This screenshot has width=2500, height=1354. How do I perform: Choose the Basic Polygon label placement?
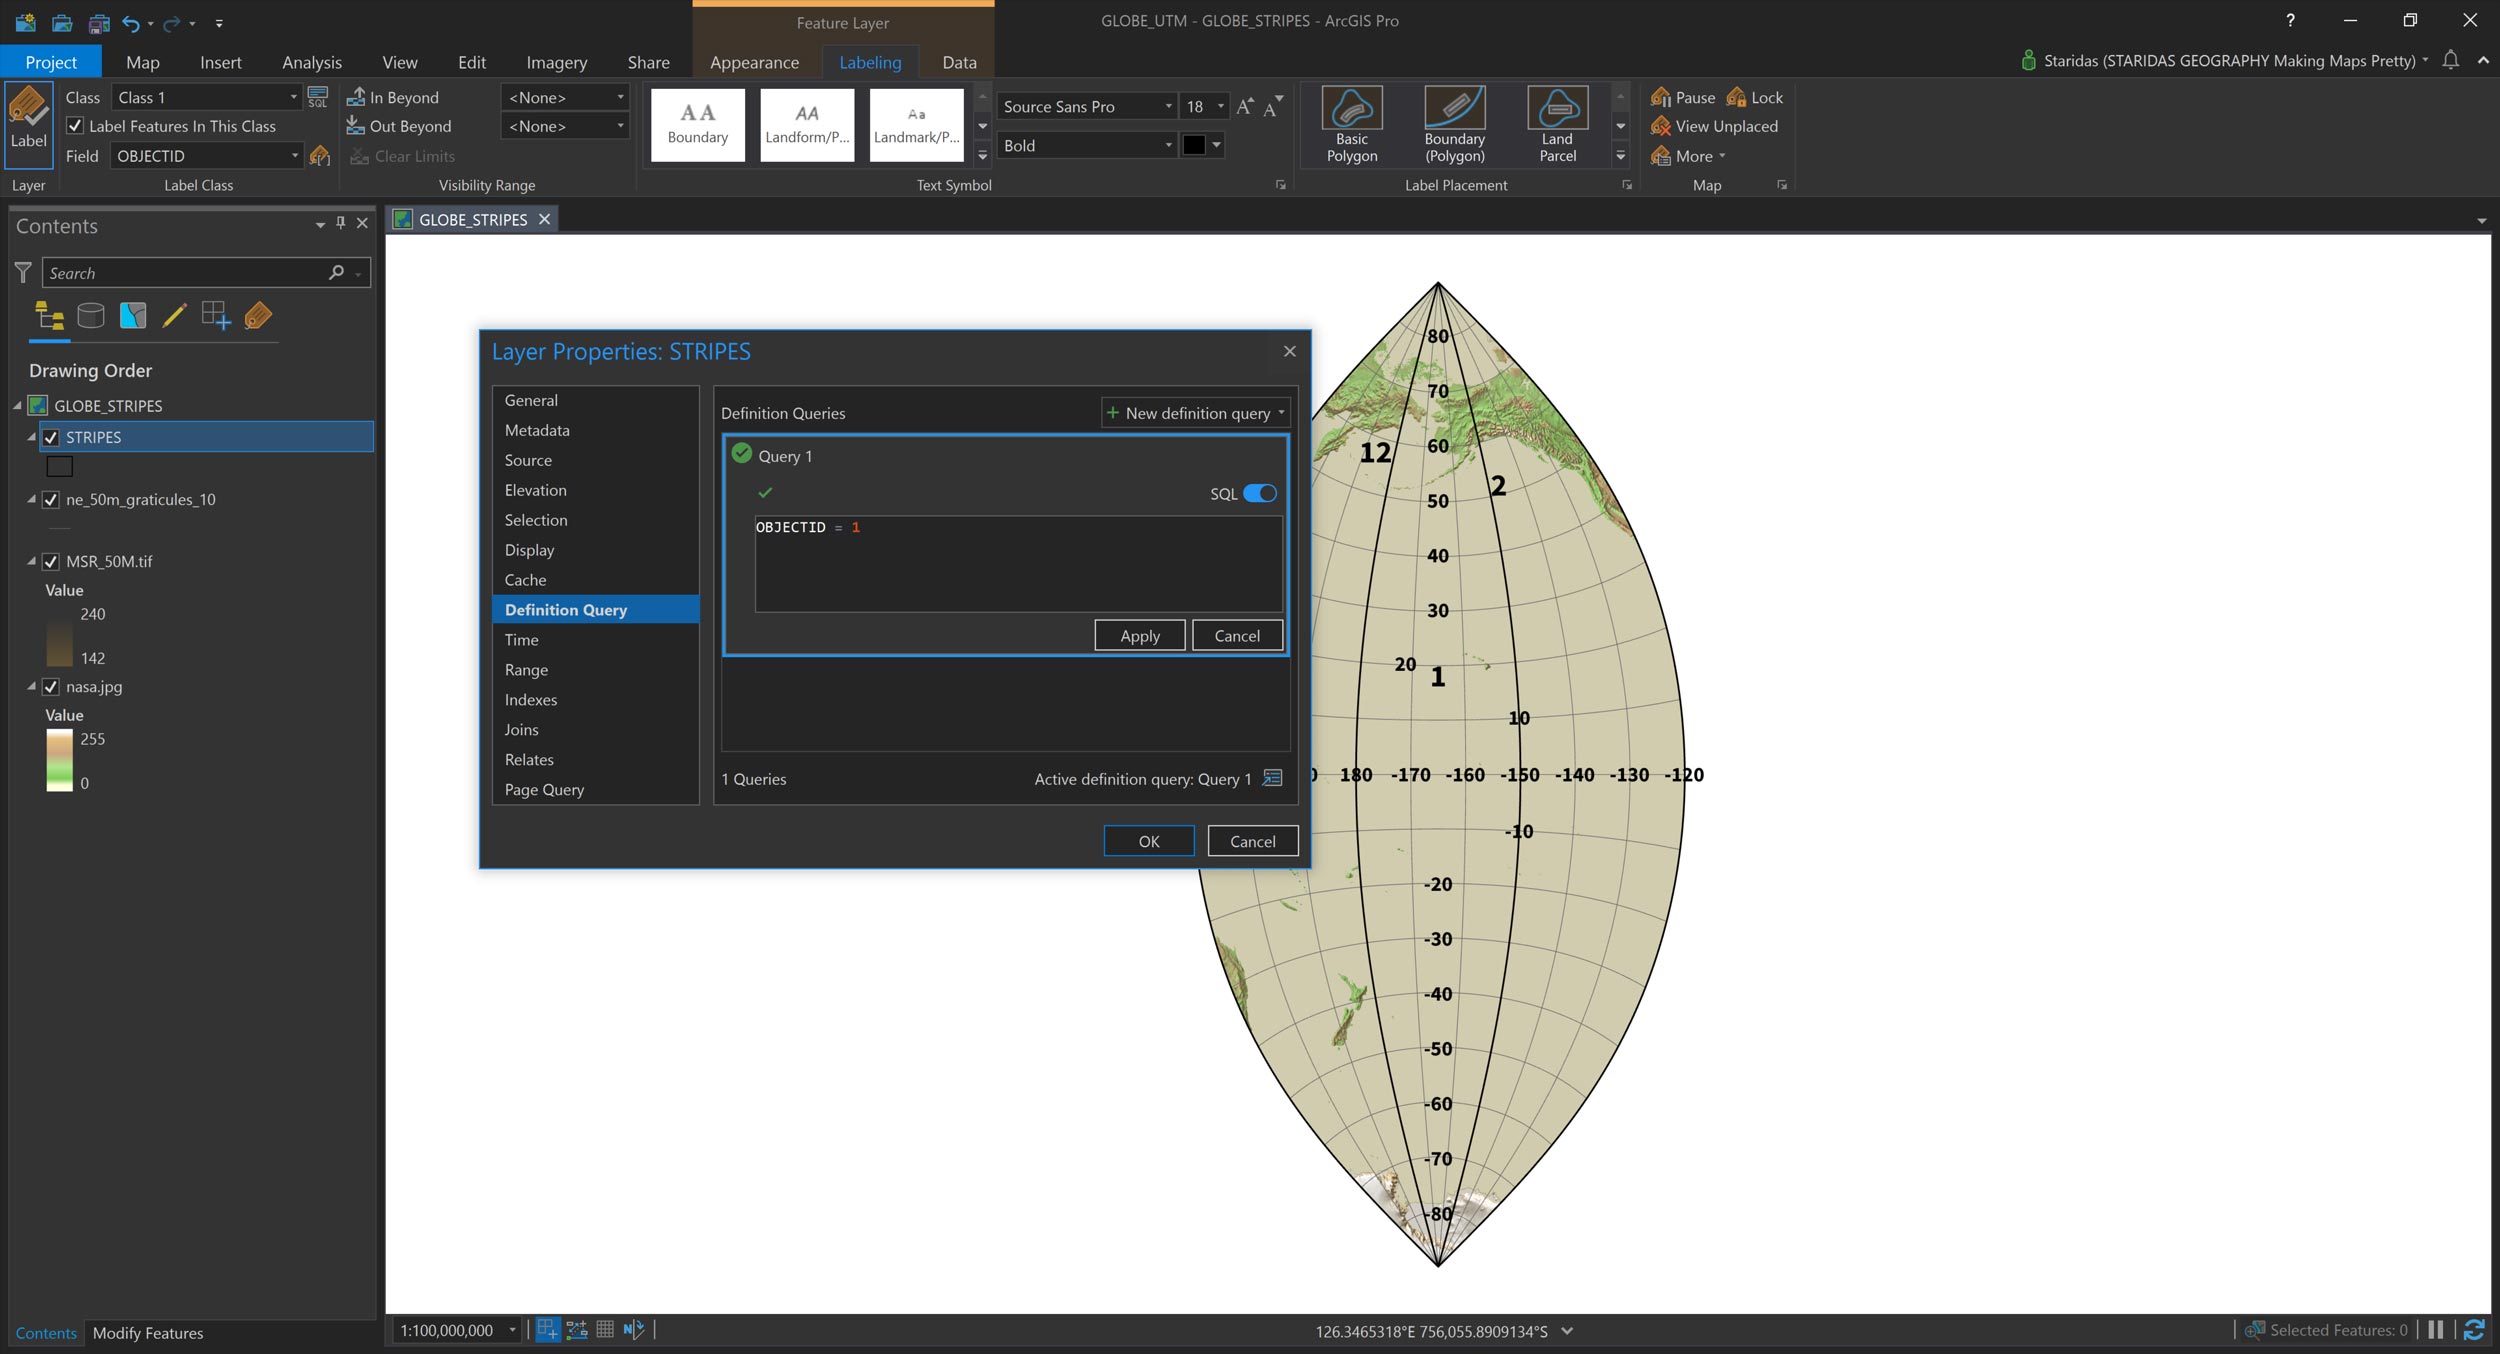click(1351, 124)
